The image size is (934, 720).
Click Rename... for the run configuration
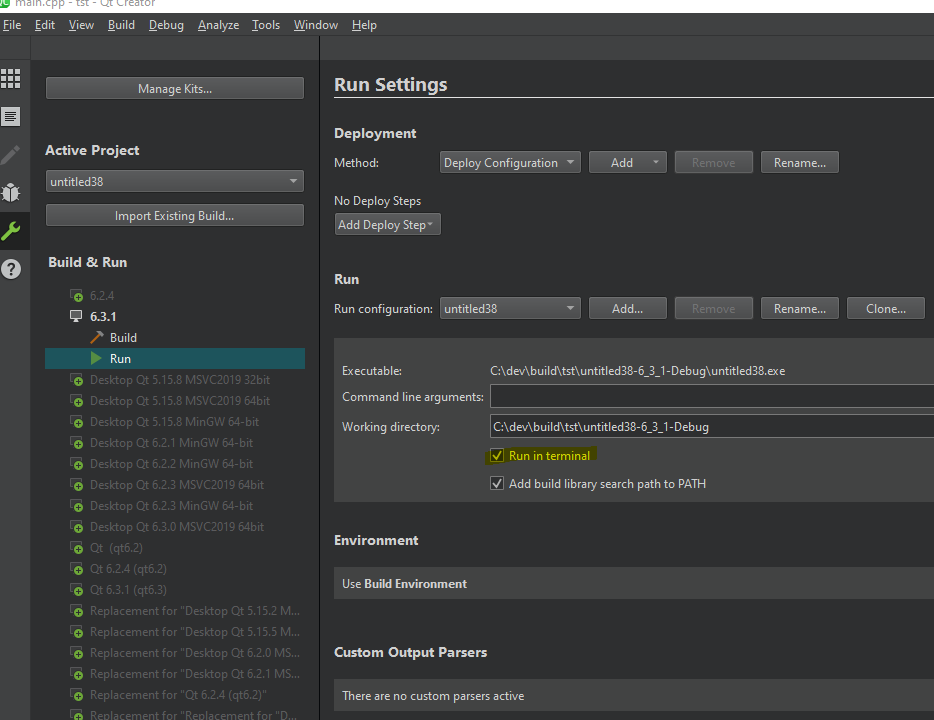click(799, 308)
